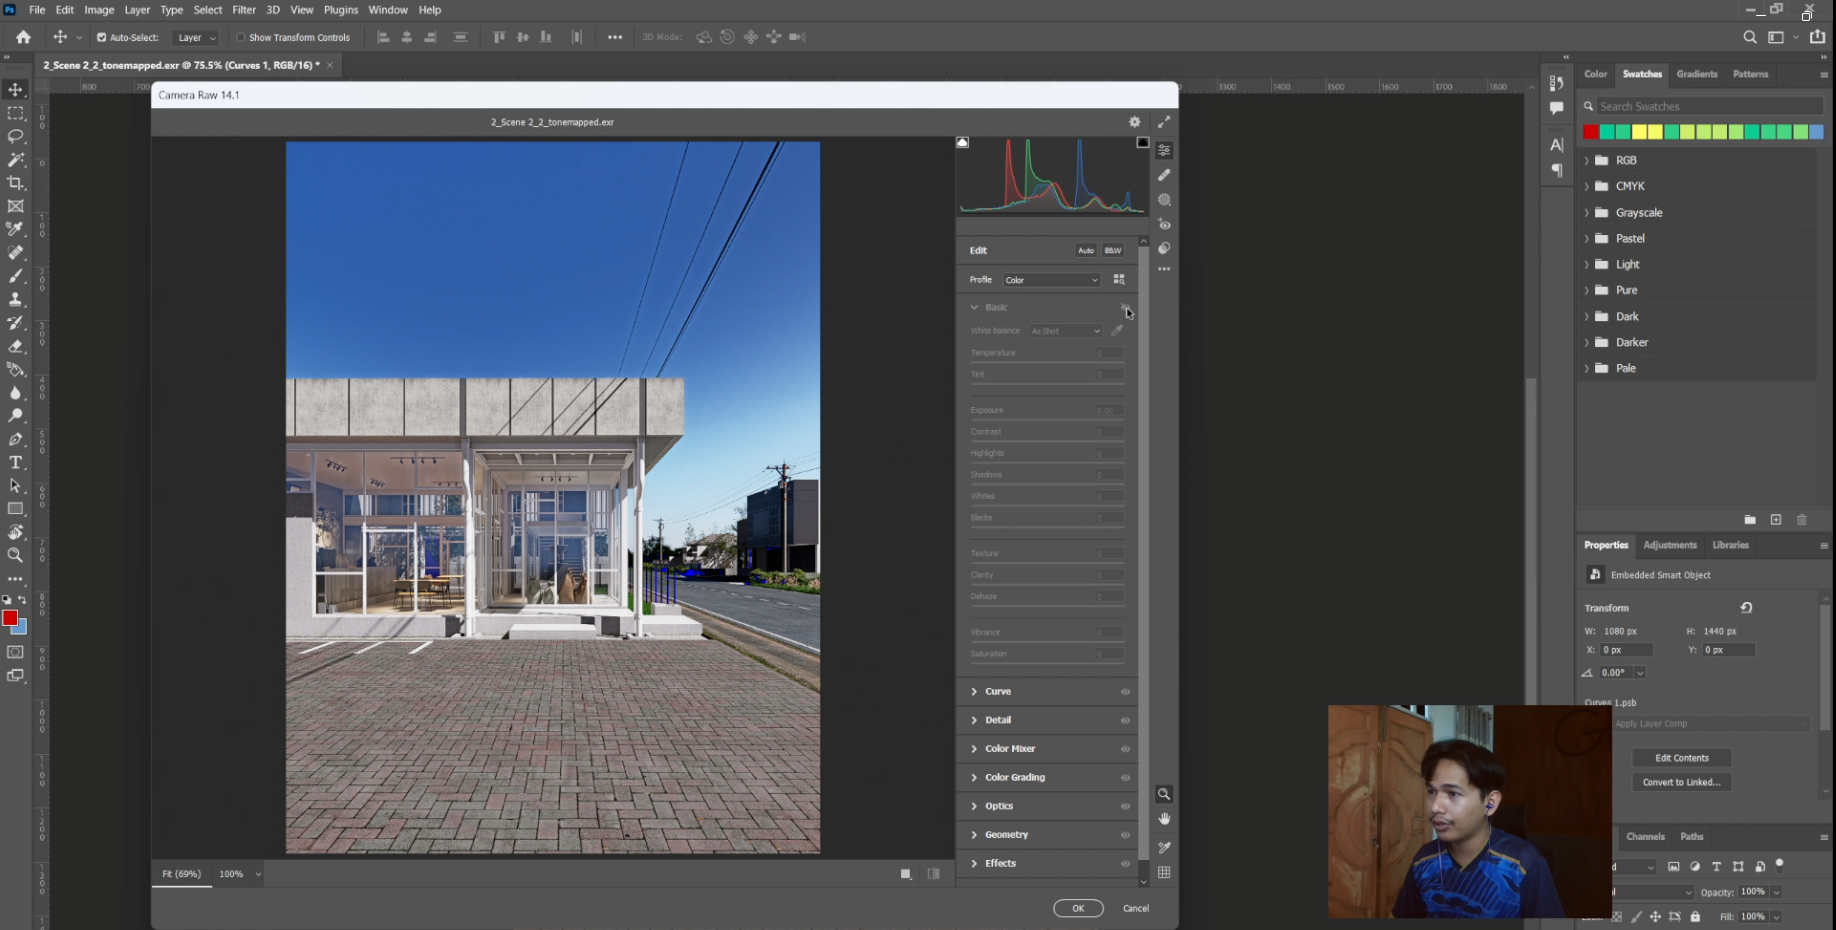Open the Filter menu
Screen dimensions: 1836x930
[244, 9]
